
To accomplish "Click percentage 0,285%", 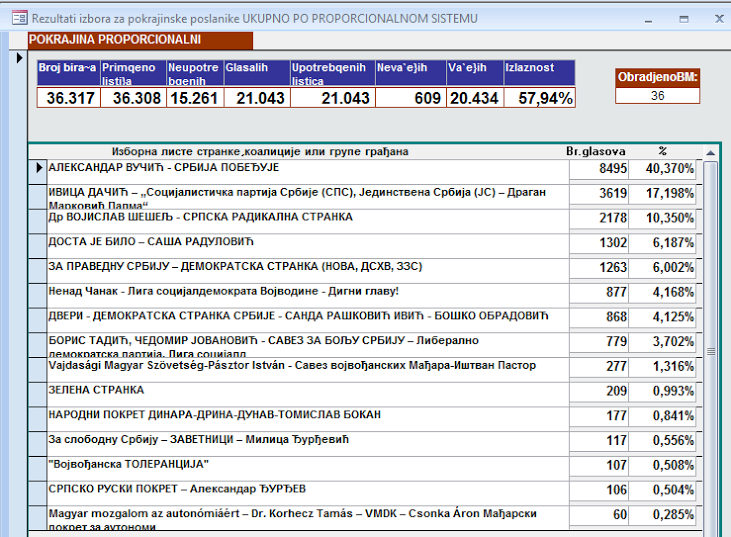I will [662, 515].
